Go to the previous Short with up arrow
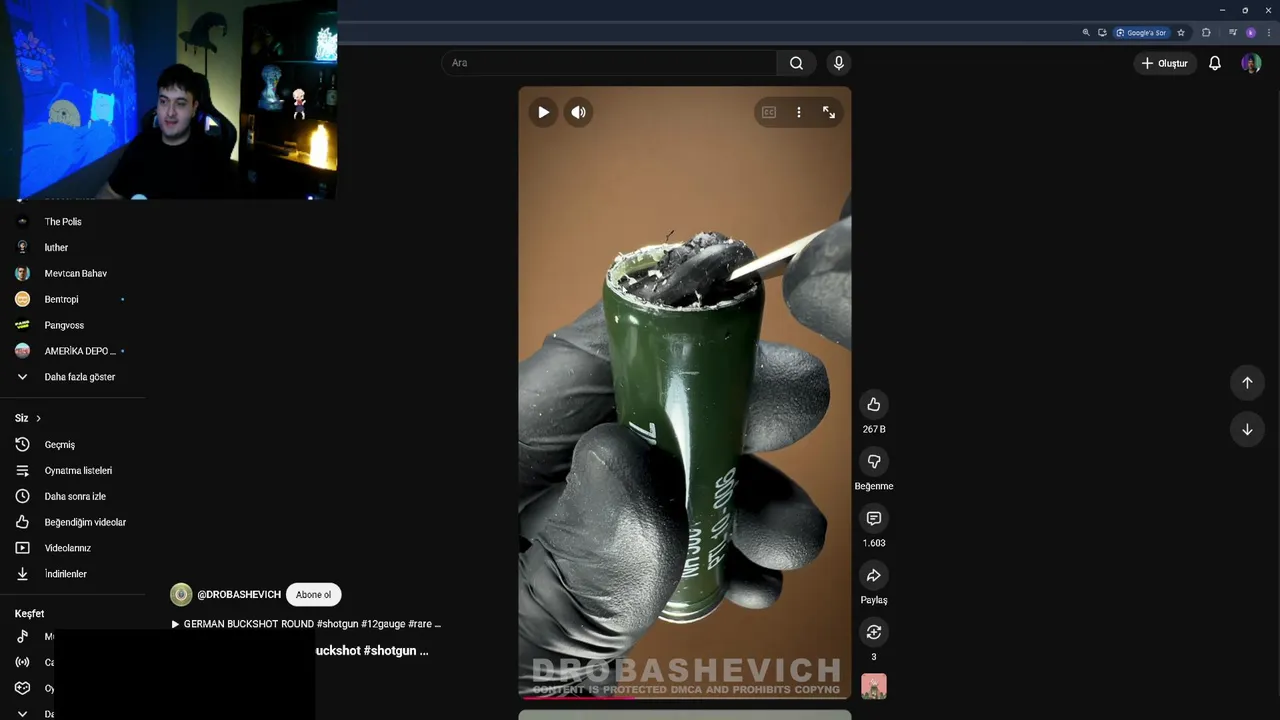 pyautogui.click(x=1247, y=382)
